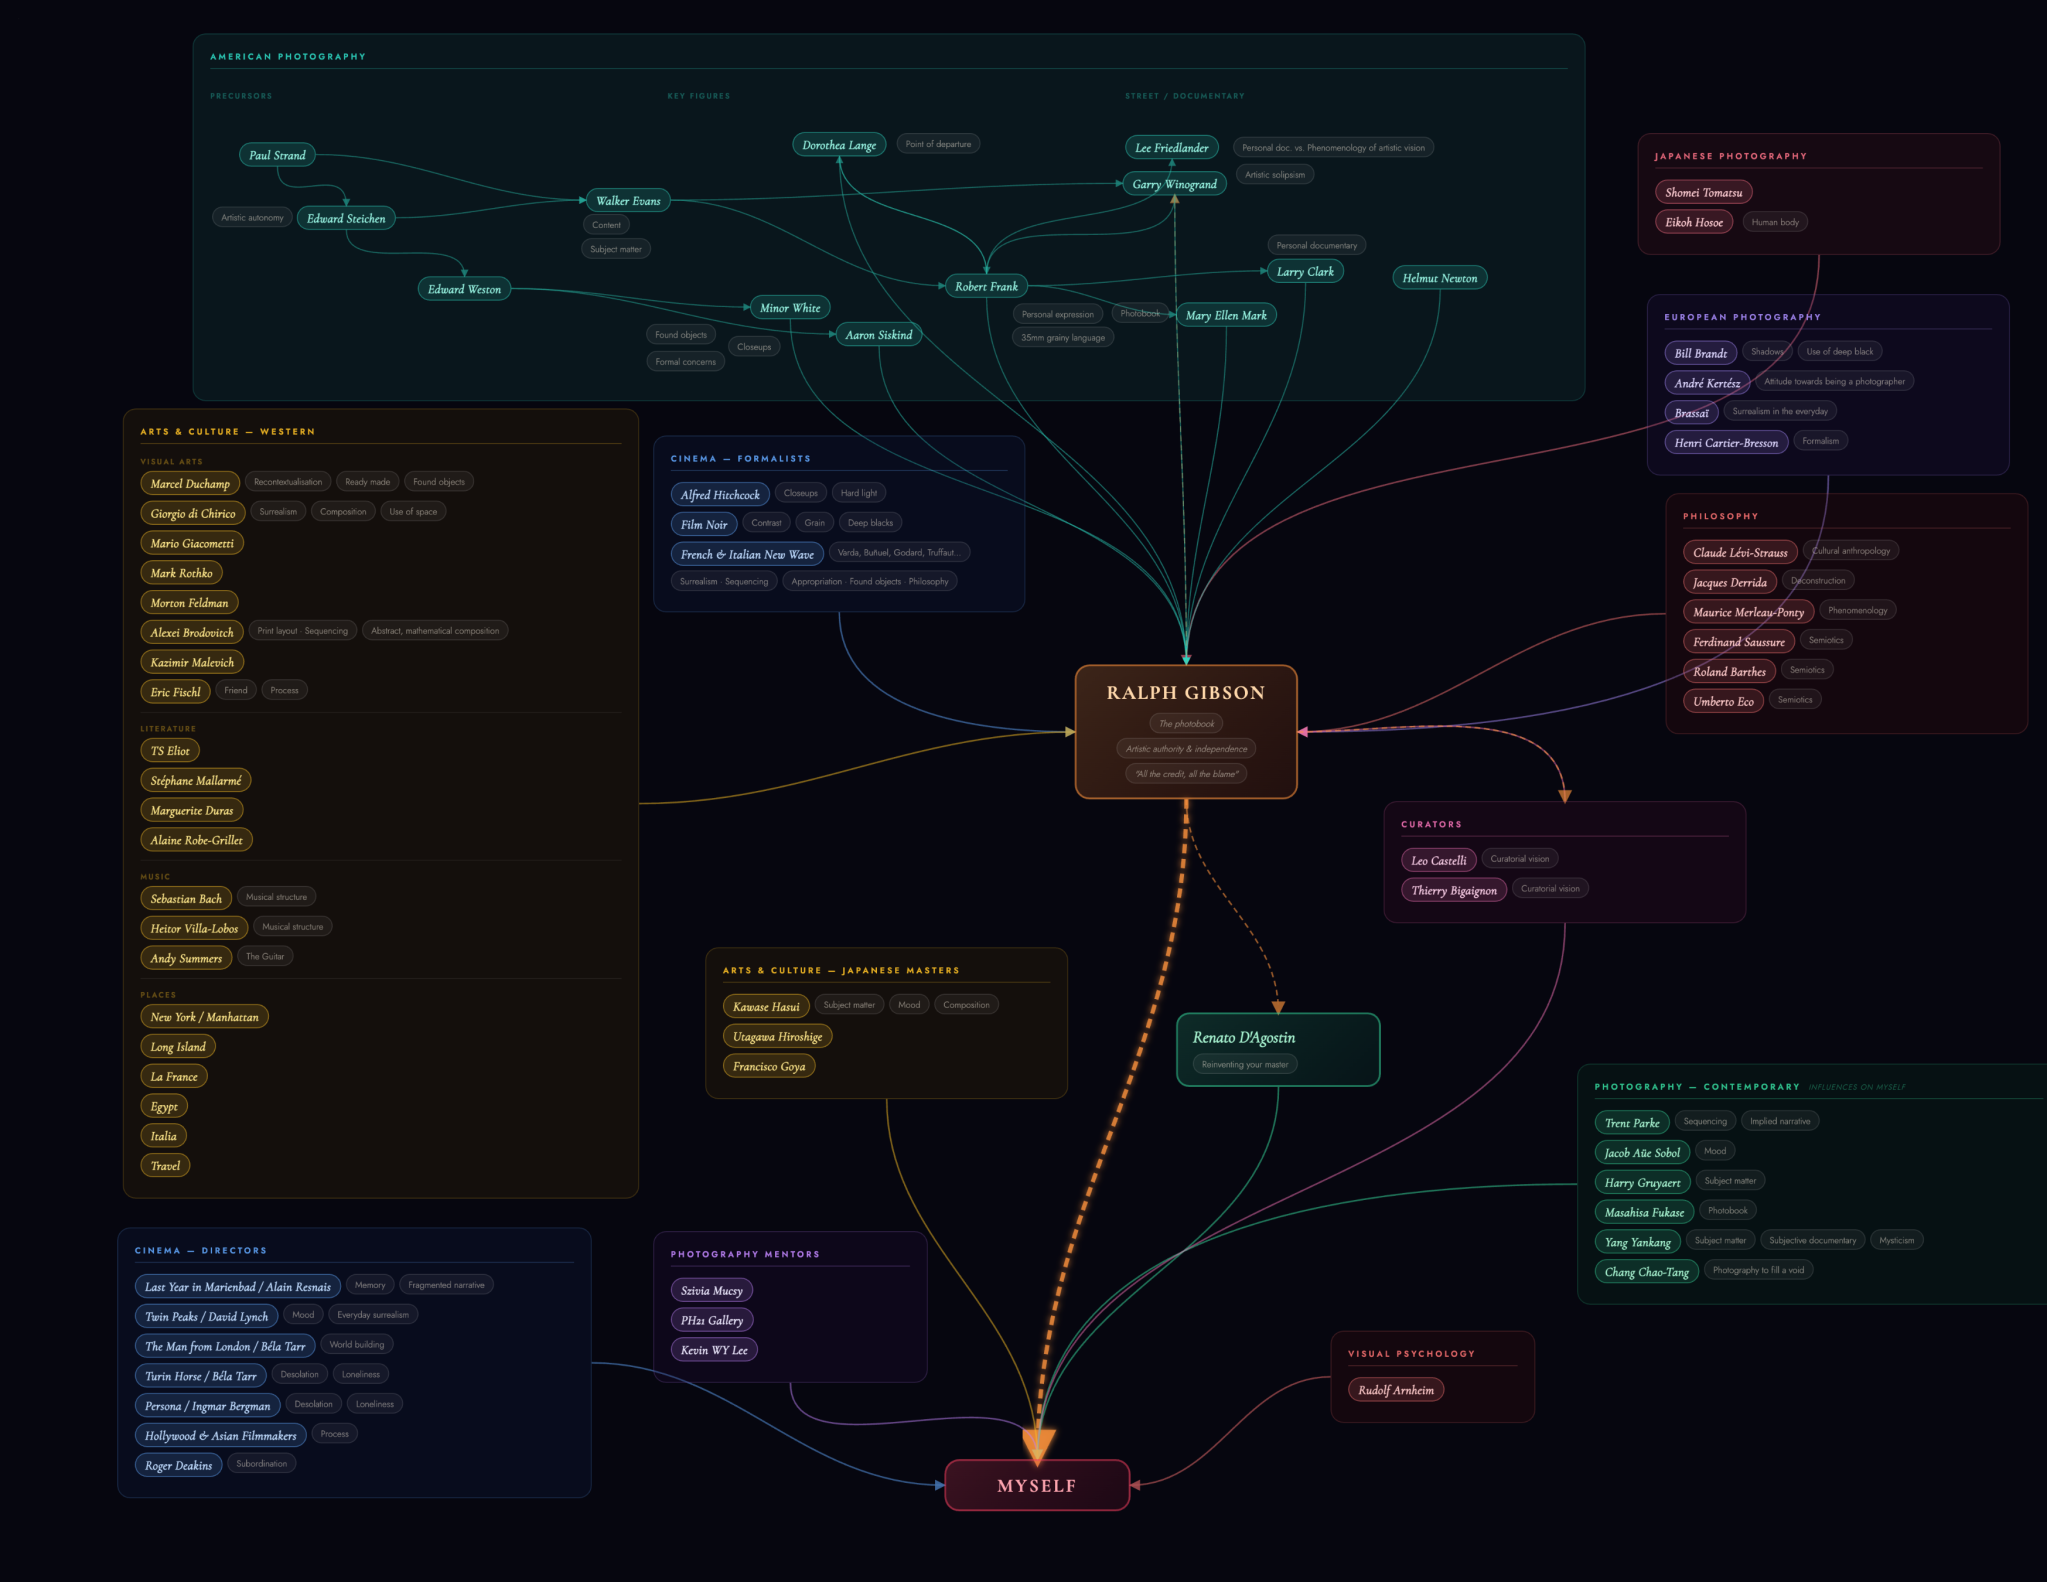Click the Marcel Duchamp node

189,483
